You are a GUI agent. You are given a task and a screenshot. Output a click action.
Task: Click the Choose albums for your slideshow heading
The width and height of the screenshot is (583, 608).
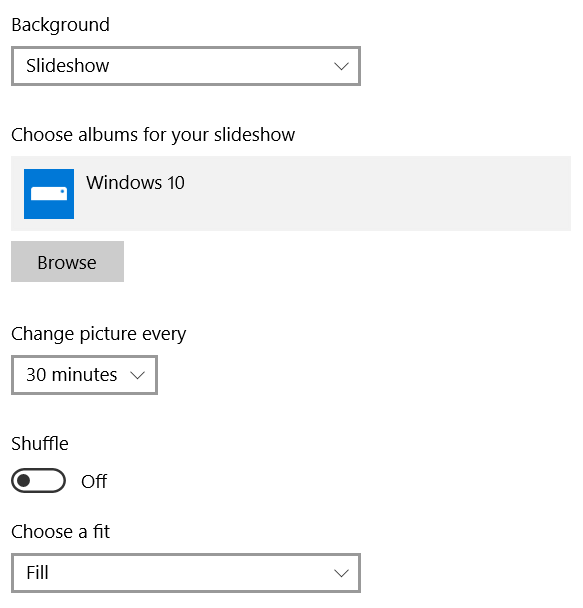pos(153,135)
